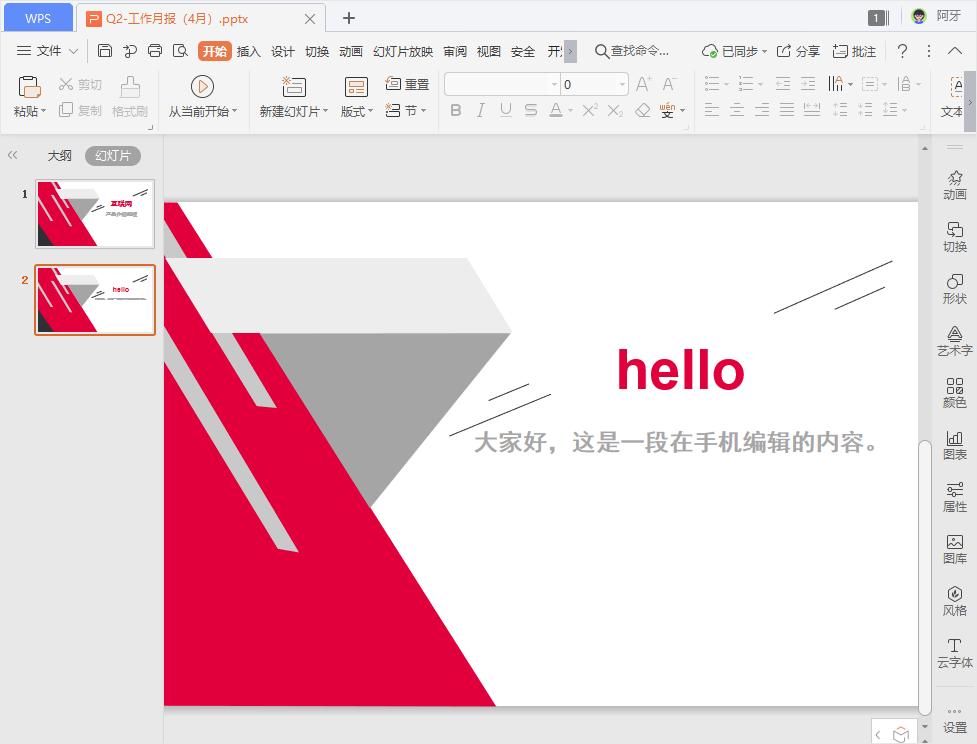Toggle center alignment paragraph button
977x744 pixels.
(x=736, y=110)
